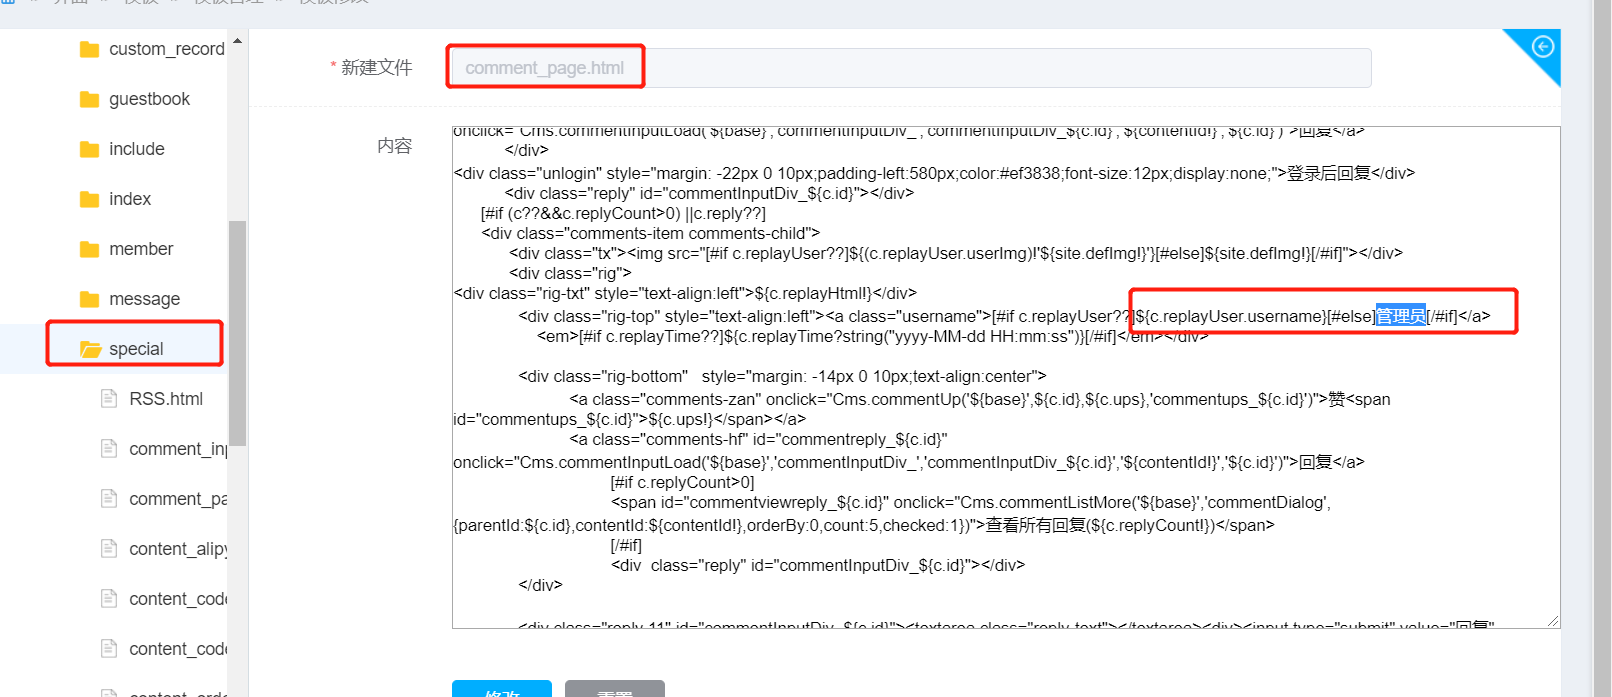The image size is (1612, 697).
Task: Click the 新建文件 label
Action: click(376, 67)
